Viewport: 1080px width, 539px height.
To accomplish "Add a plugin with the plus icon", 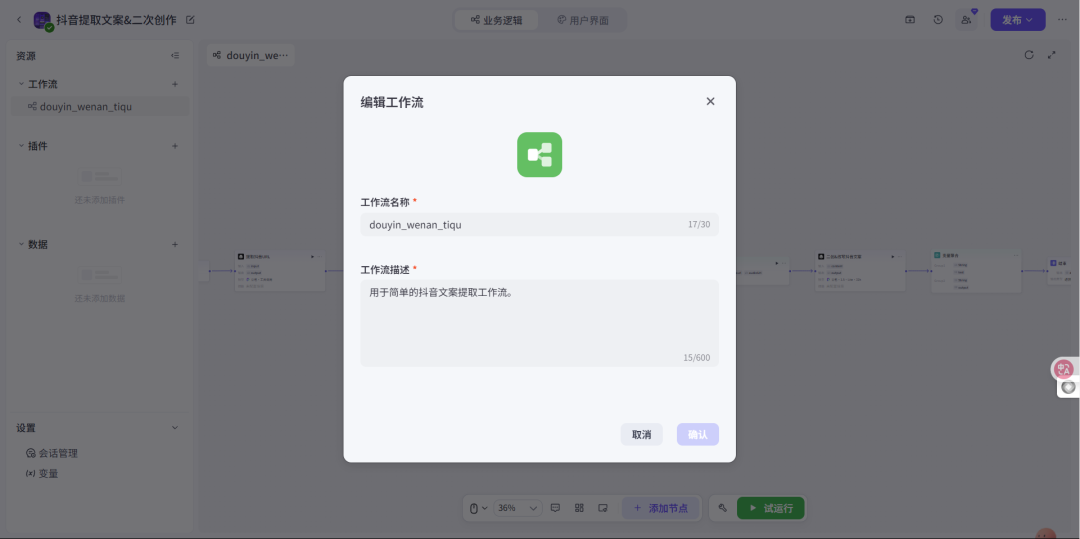I will (x=175, y=146).
